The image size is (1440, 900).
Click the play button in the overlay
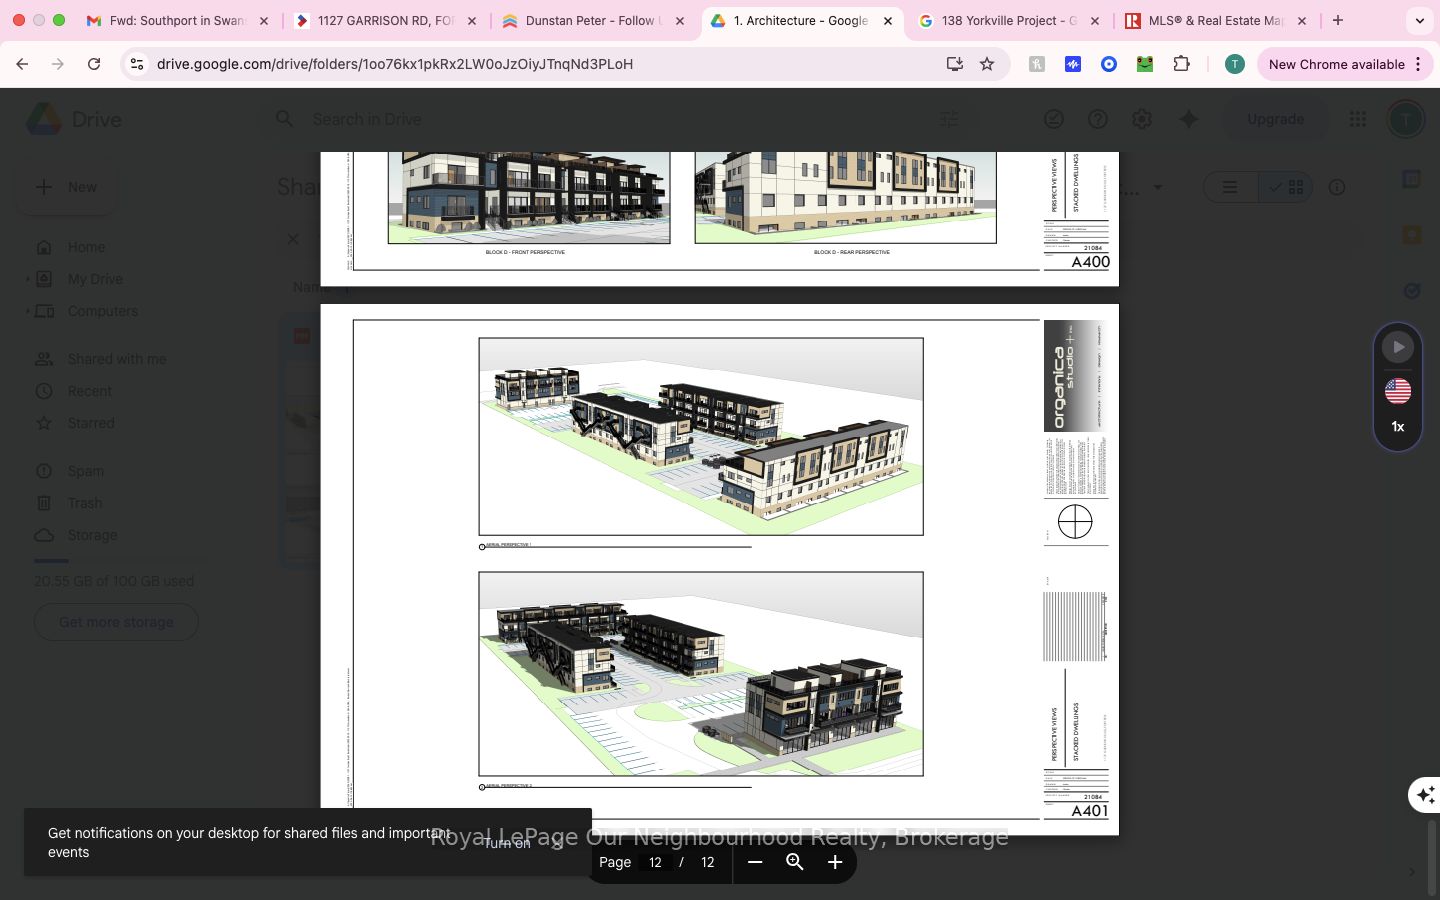(x=1398, y=347)
